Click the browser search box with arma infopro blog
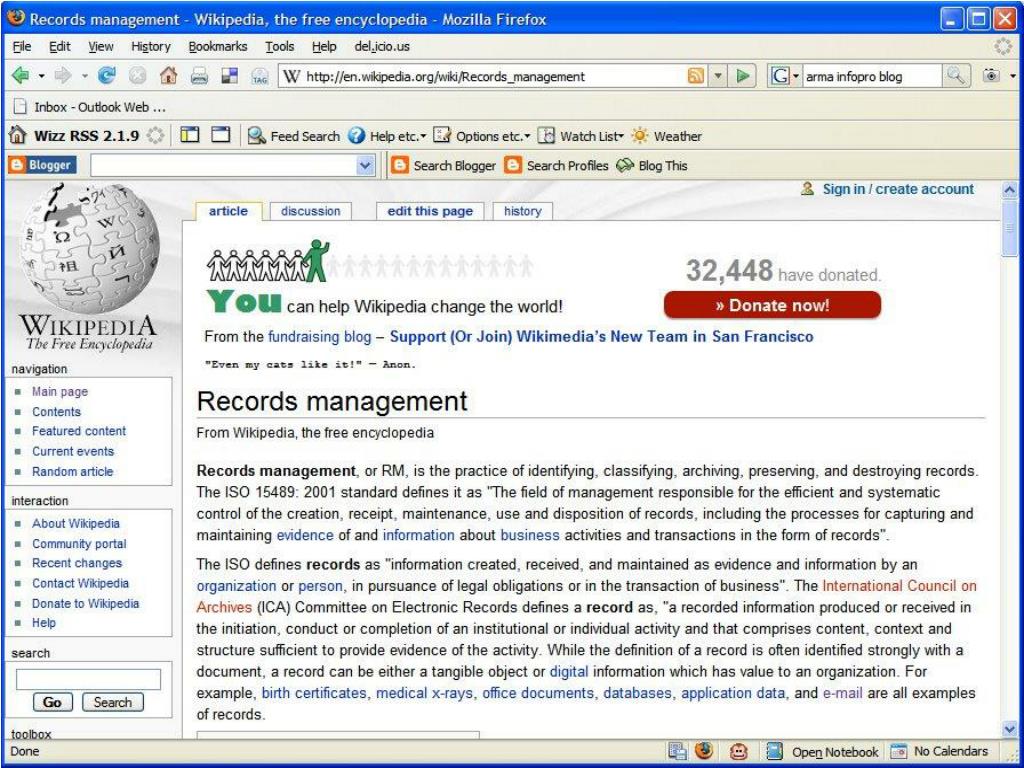Screen dimensions: 1024x768 click(x=871, y=76)
